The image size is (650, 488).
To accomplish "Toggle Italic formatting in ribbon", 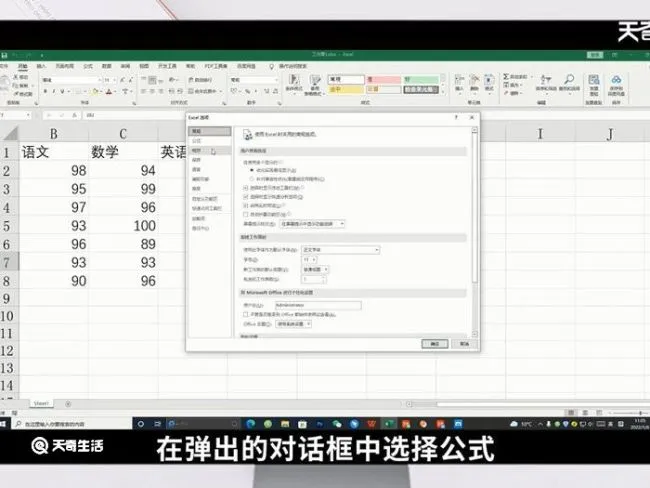I will tap(54, 91).
